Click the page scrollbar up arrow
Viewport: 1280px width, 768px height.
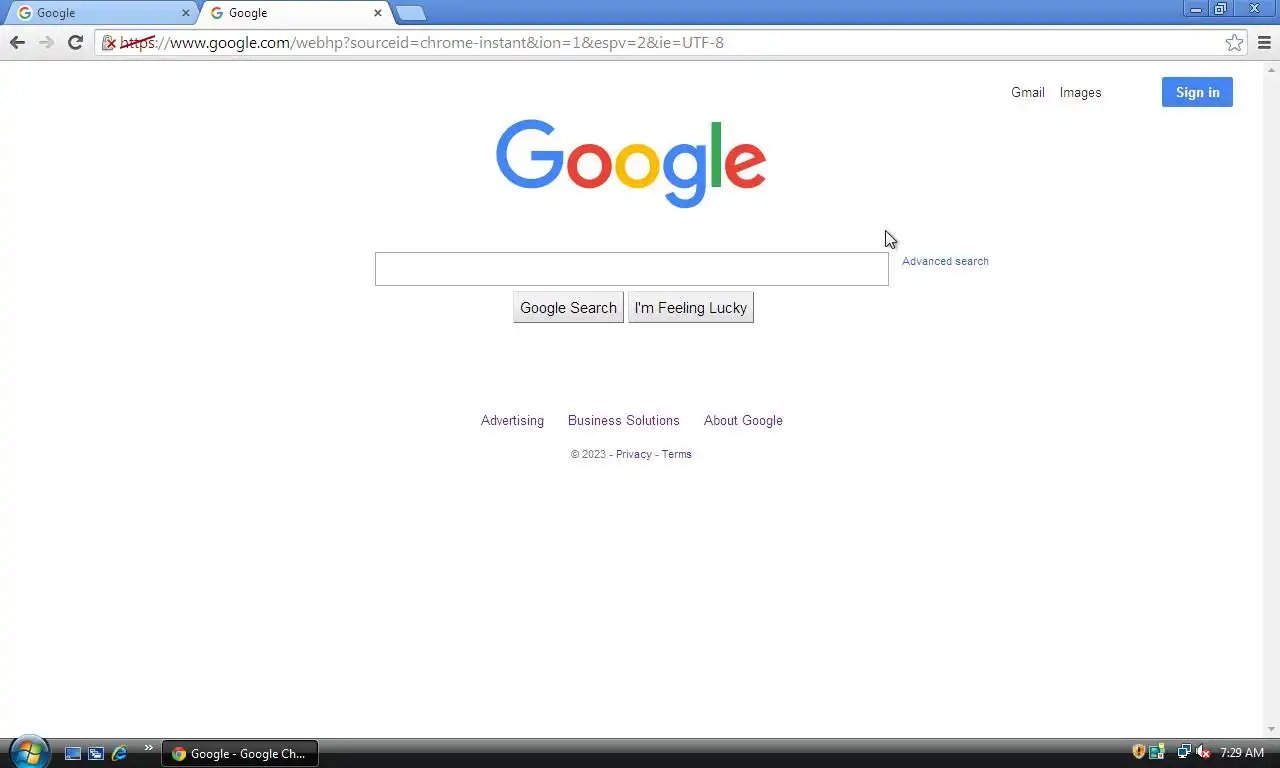coord(1272,68)
